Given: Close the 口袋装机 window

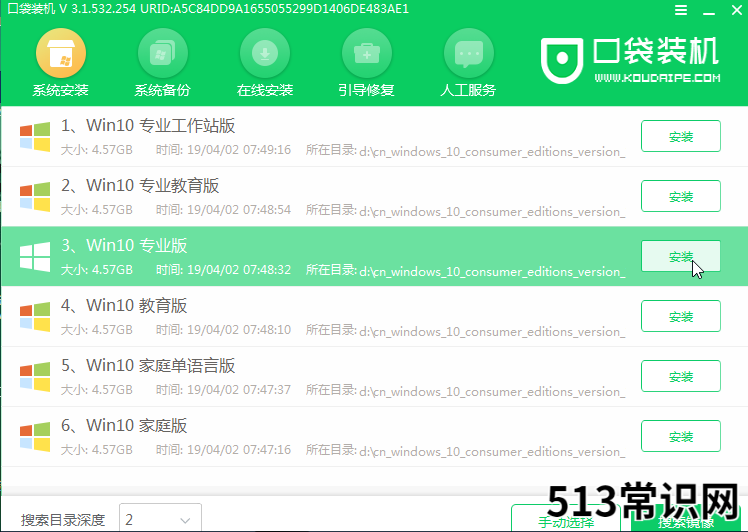Looking at the screenshot, I should 737,10.
